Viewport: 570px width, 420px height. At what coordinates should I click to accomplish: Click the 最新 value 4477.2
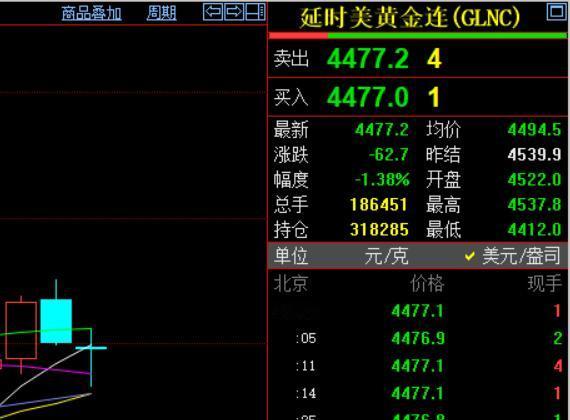(x=382, y=130)
